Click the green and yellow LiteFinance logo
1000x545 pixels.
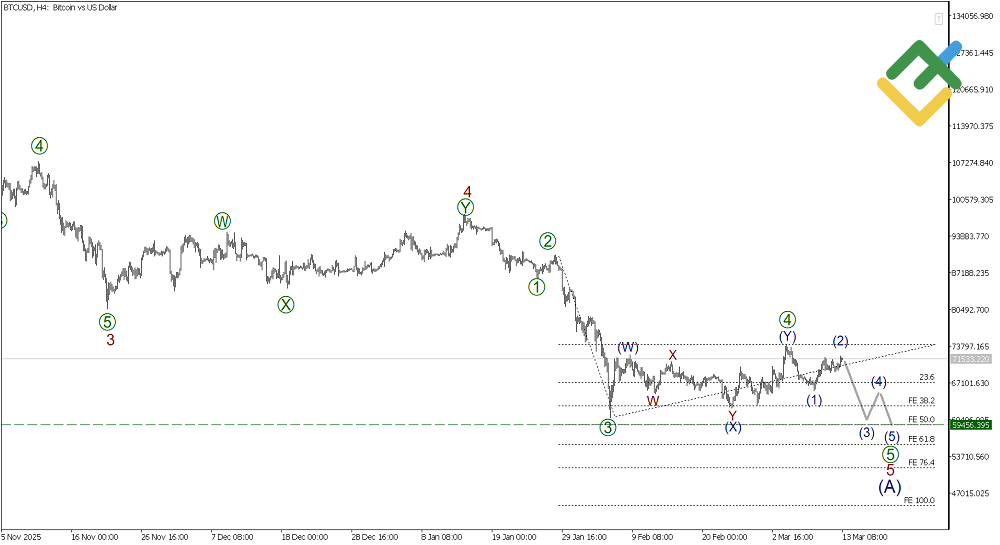(918, 83)
